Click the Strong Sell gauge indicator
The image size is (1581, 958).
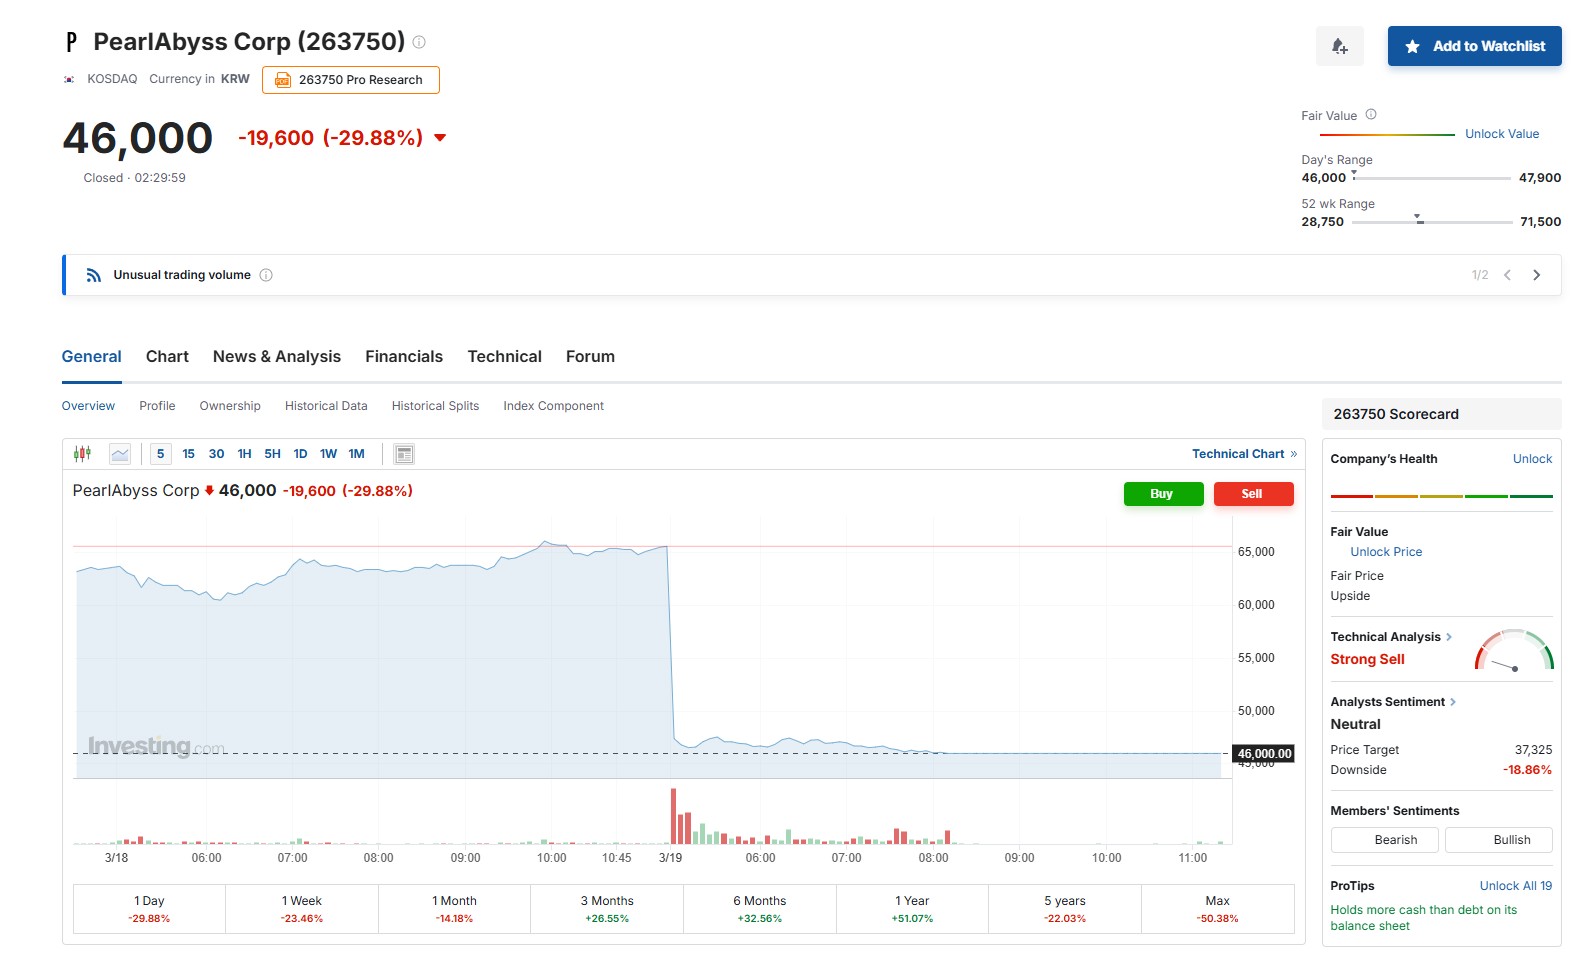click(1514, 650)
